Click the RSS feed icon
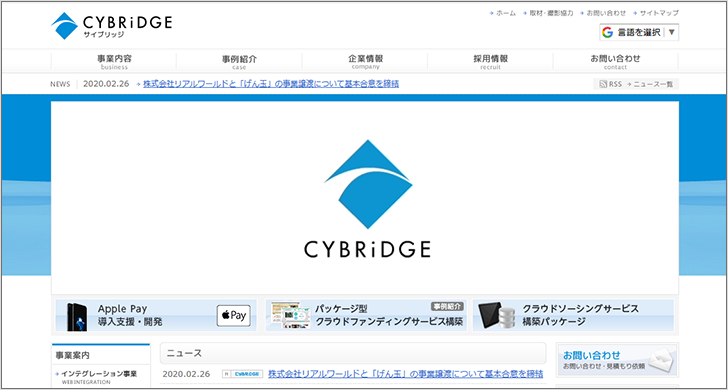728x390 pixels. click(603, 84)
